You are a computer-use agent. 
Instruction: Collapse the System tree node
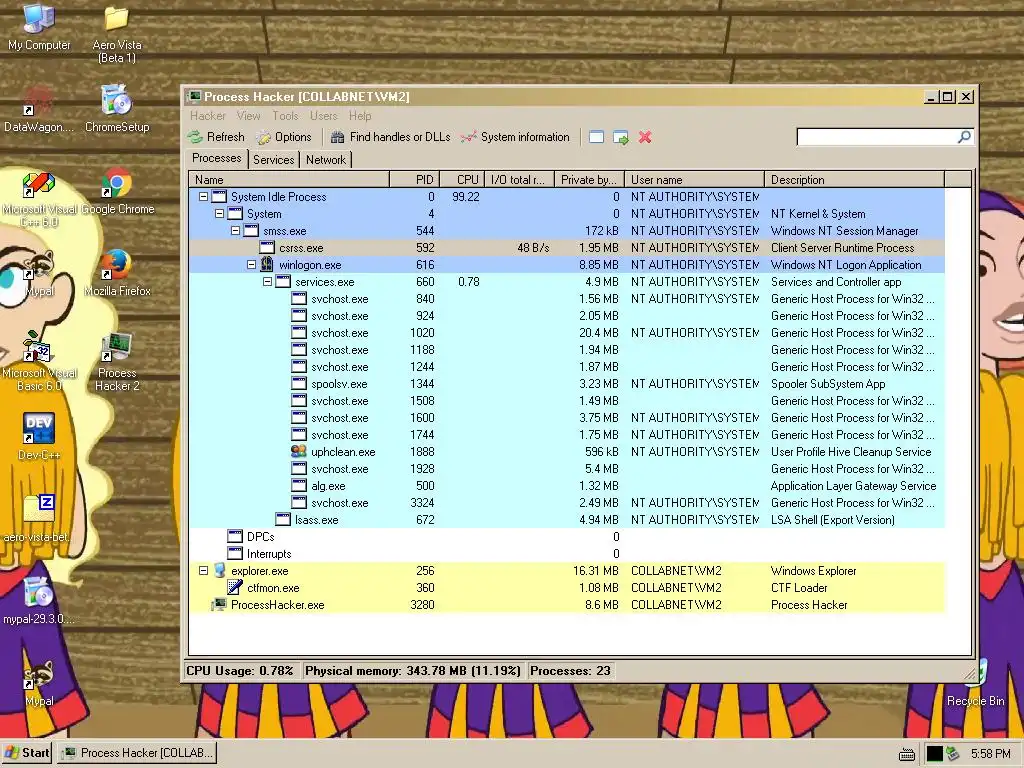[219, 214]
